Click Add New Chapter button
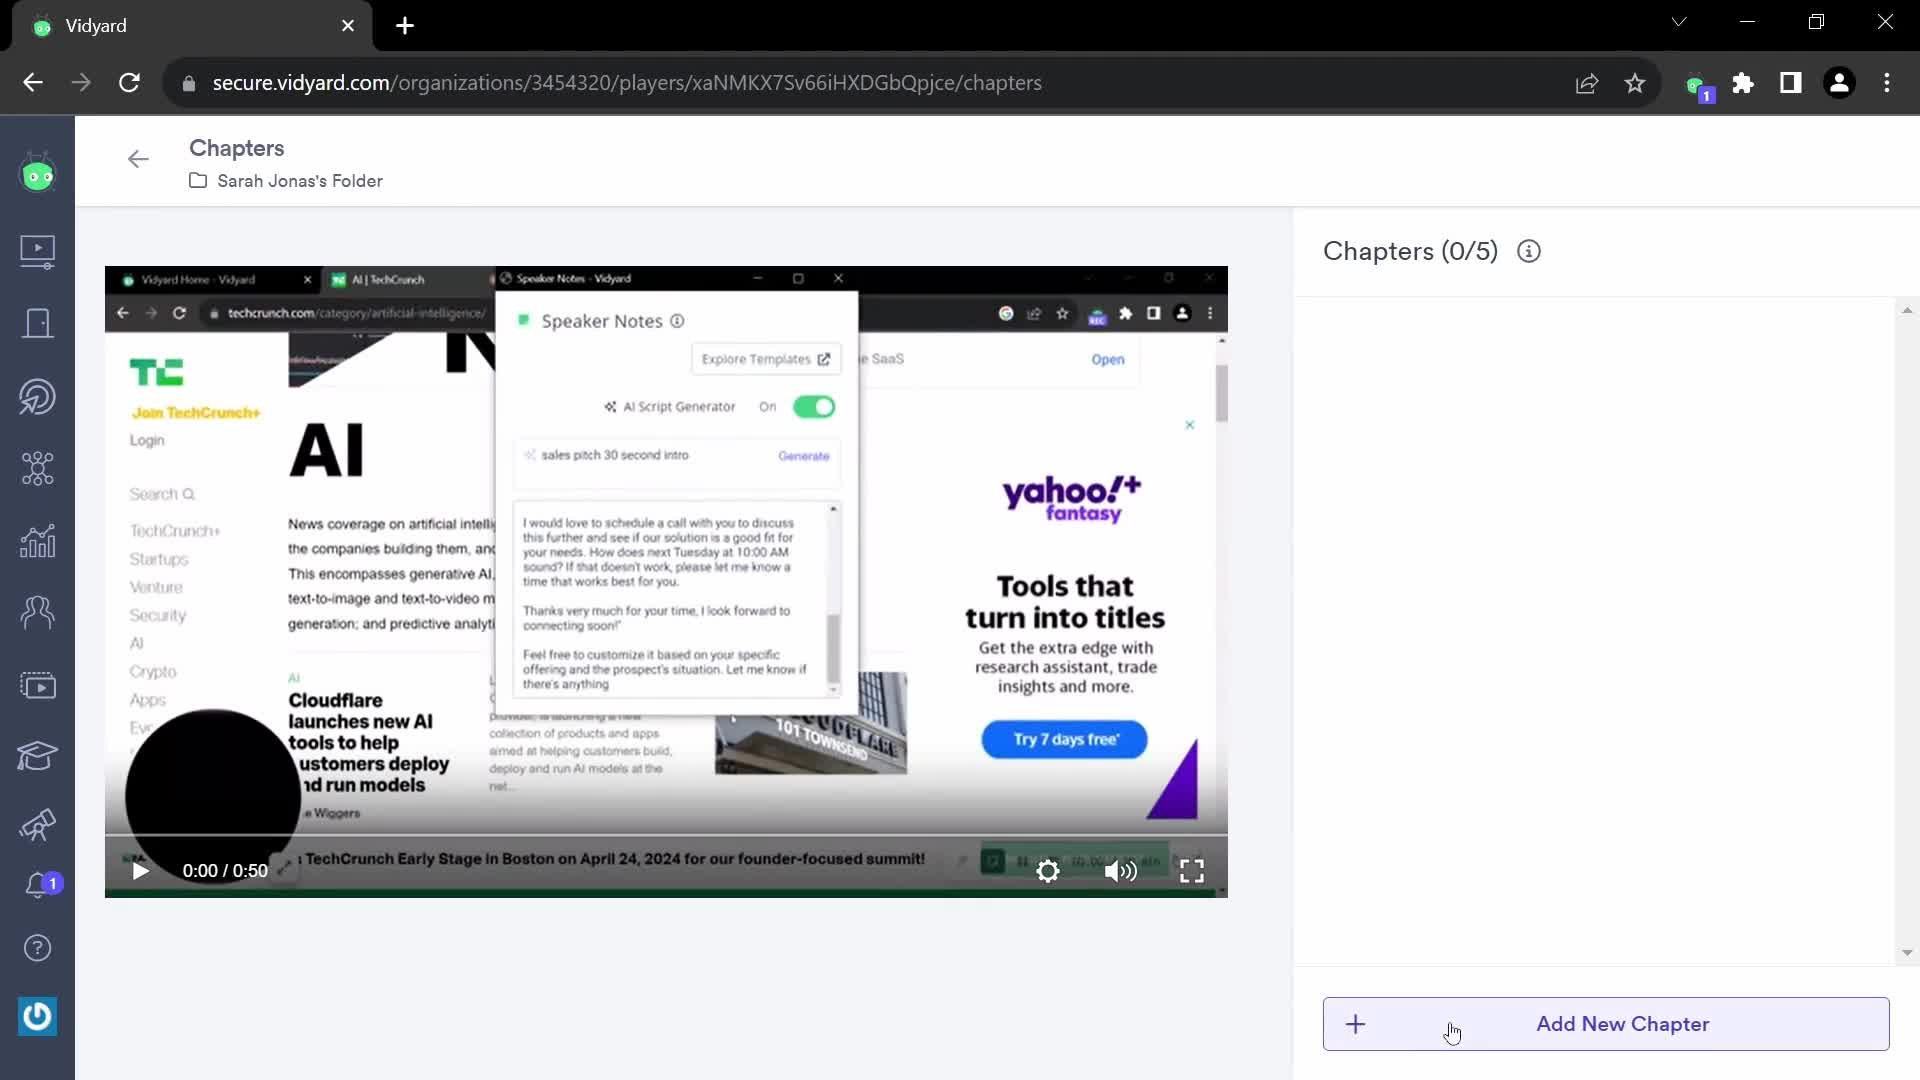 coord(1605,1024)
